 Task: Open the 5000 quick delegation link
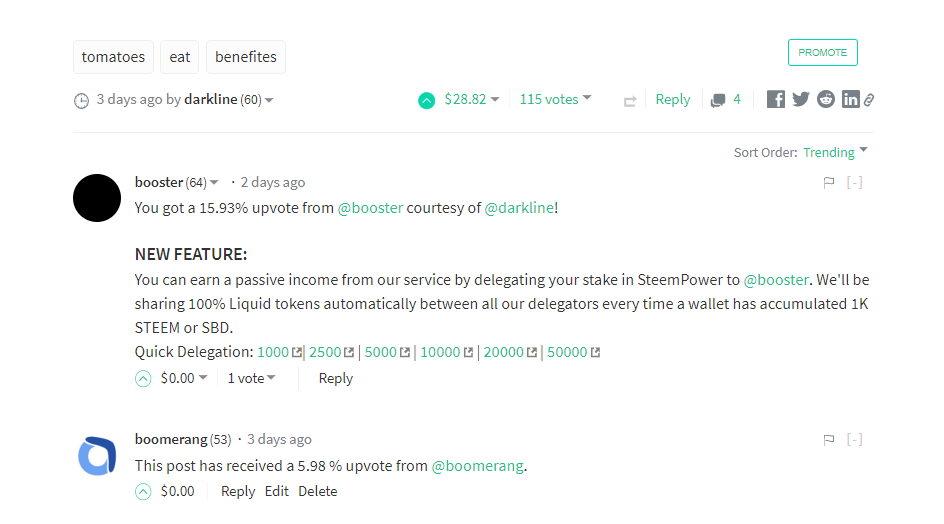(x=381, y=352)
